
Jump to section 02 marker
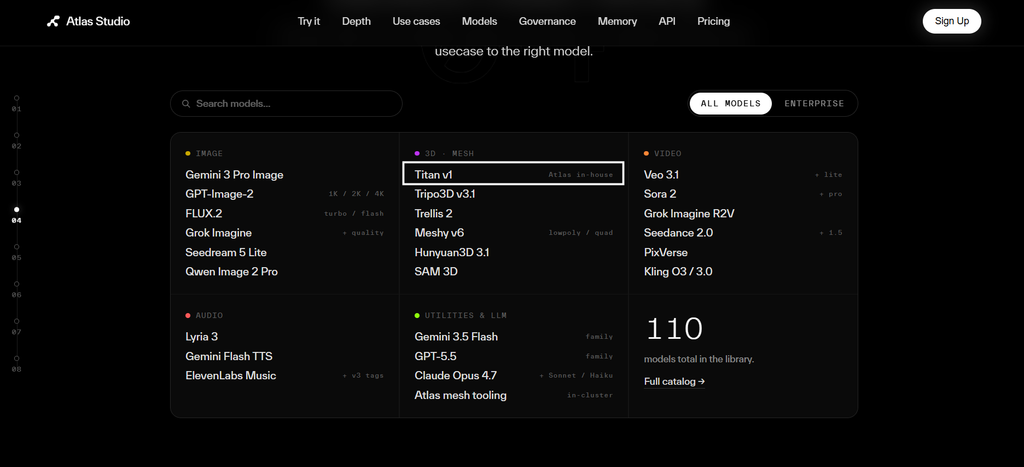pyautogui.click(x=16, y=140)
